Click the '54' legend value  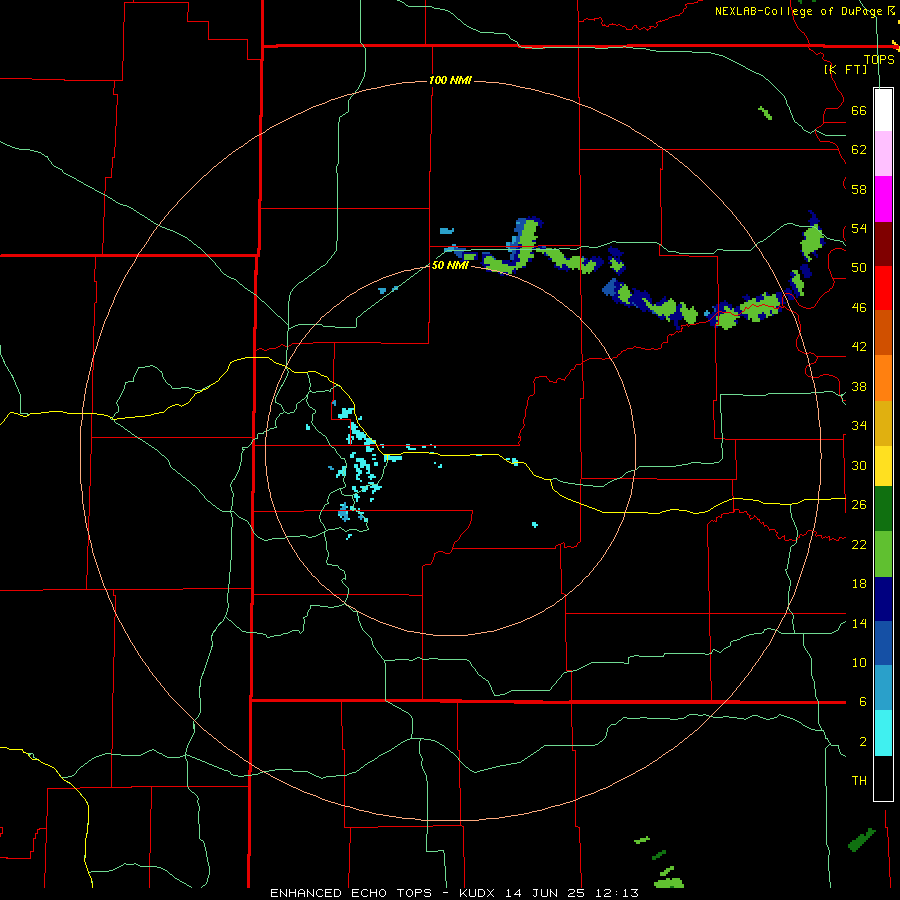[859, 228]
